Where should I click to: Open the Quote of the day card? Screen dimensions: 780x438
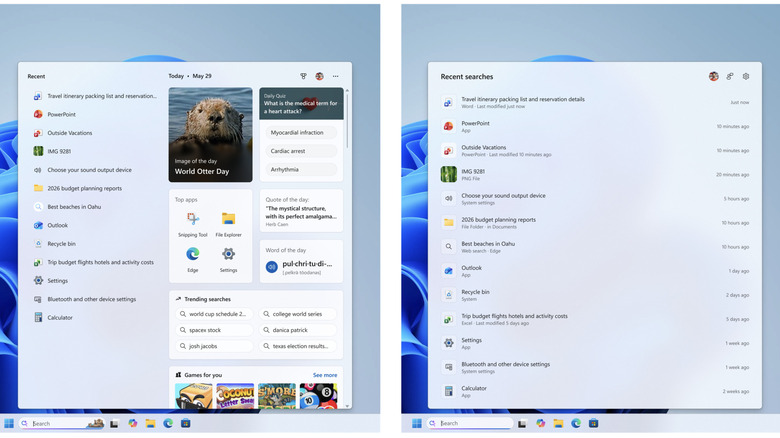pos(301,211)
